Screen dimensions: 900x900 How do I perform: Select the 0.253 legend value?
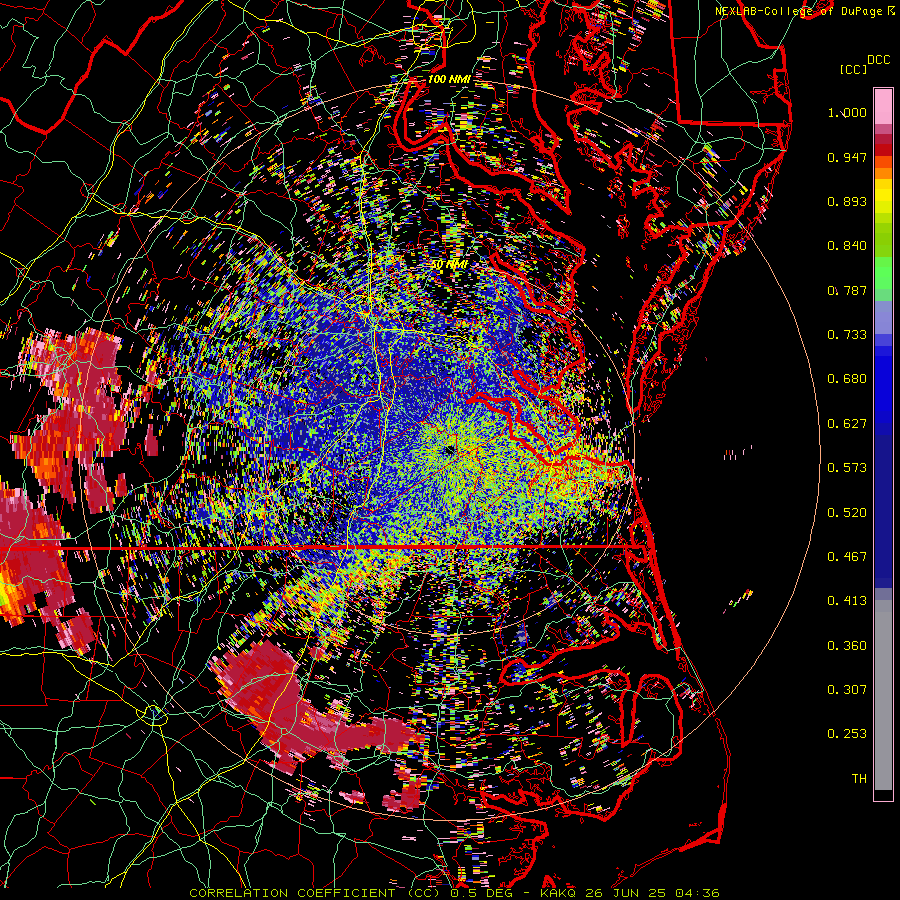847,734
